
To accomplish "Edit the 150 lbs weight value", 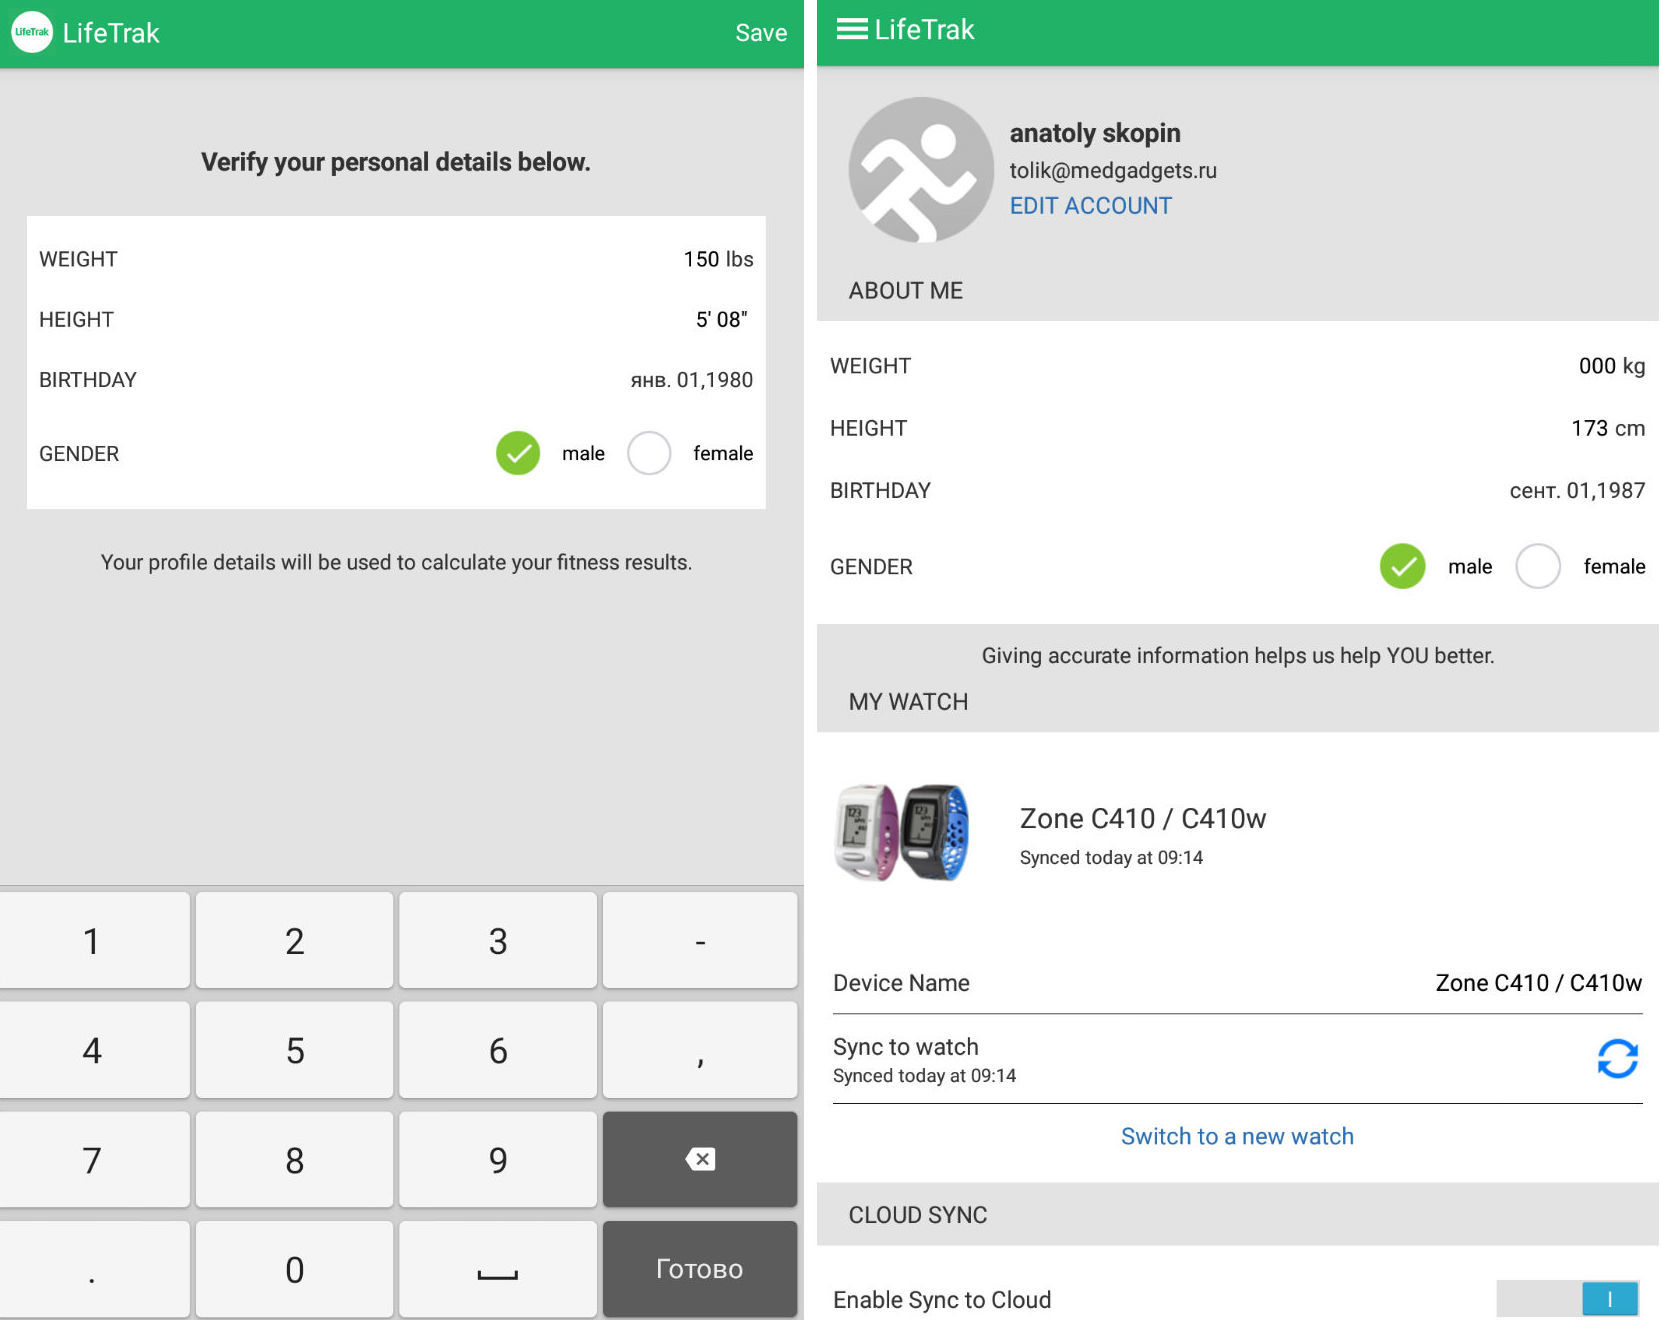I will (718, 259).
